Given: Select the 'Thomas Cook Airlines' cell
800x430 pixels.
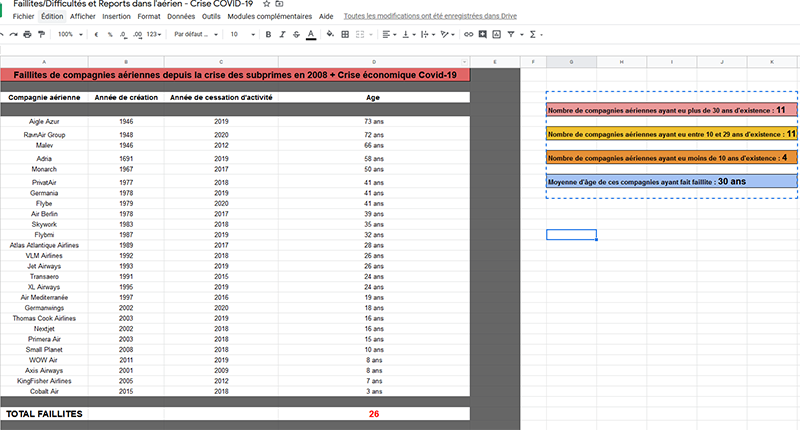Looking at the screenshot, I should click(44, 318).
